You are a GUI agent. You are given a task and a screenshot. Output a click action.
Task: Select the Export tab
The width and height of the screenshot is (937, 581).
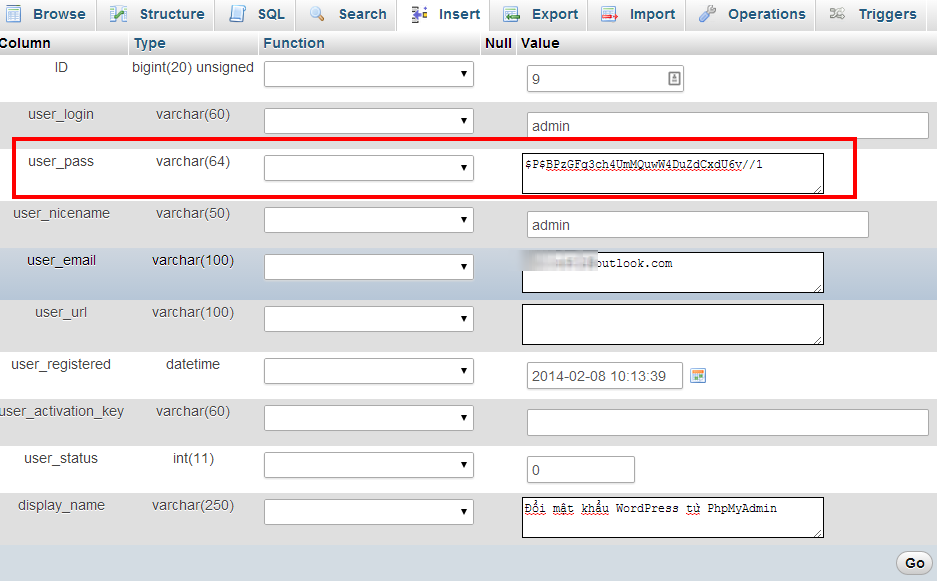tap(541, 14)
